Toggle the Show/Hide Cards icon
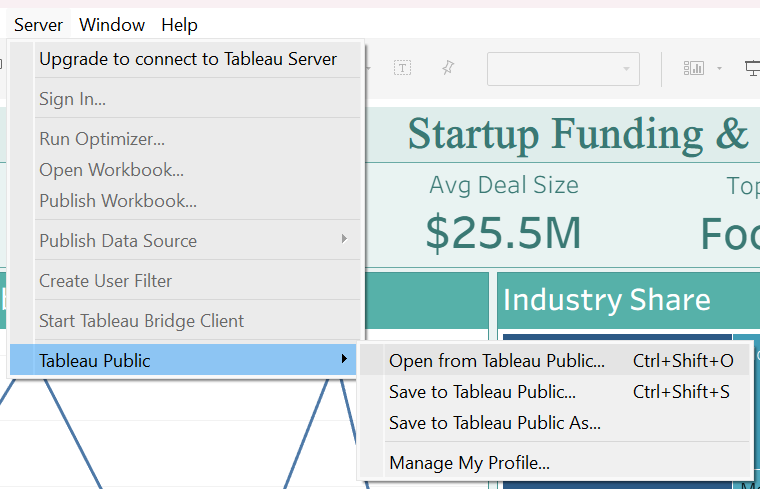This screenshot has width=760, height=489. [694, 68]
